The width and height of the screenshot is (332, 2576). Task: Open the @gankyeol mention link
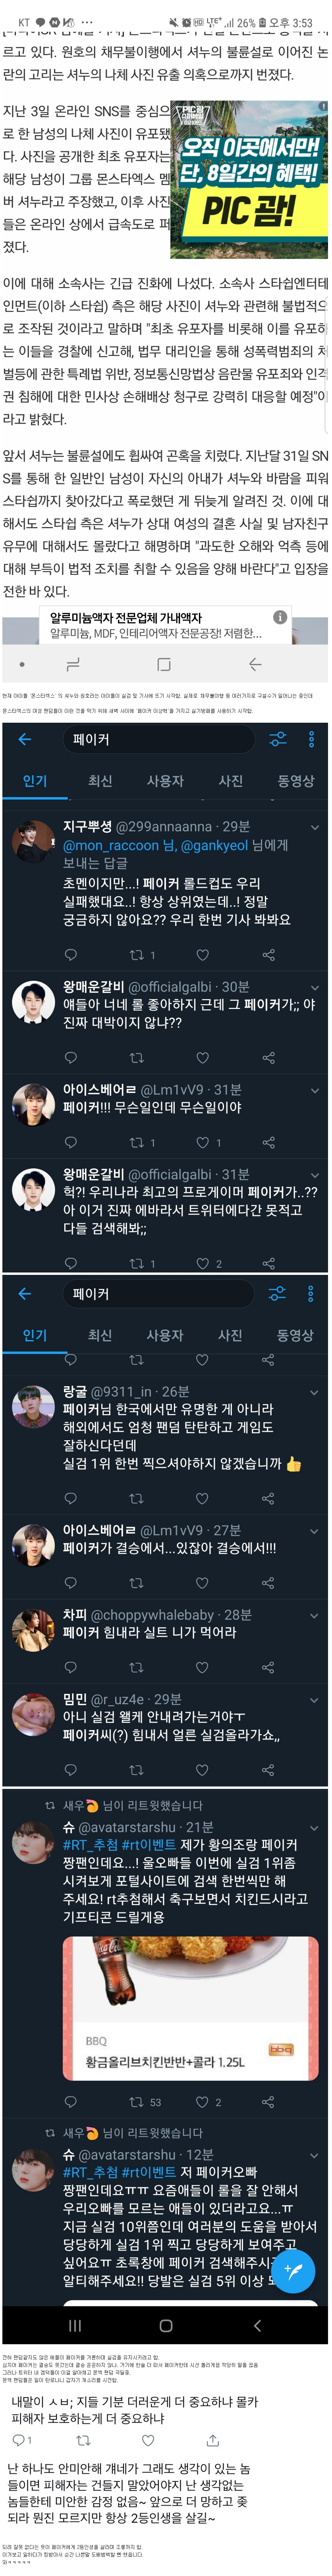[x=214, y=845]
